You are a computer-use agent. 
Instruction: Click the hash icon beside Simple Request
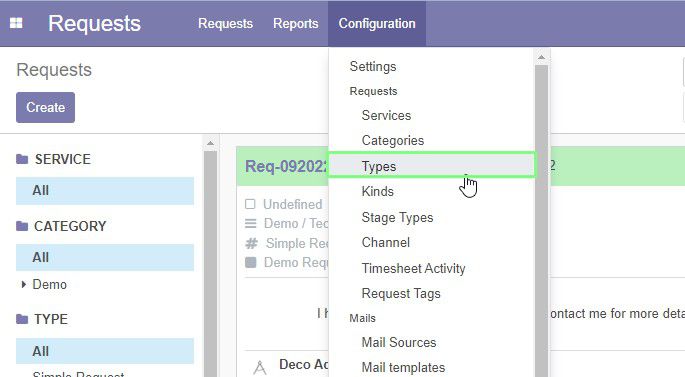click(x=251, y=243)
